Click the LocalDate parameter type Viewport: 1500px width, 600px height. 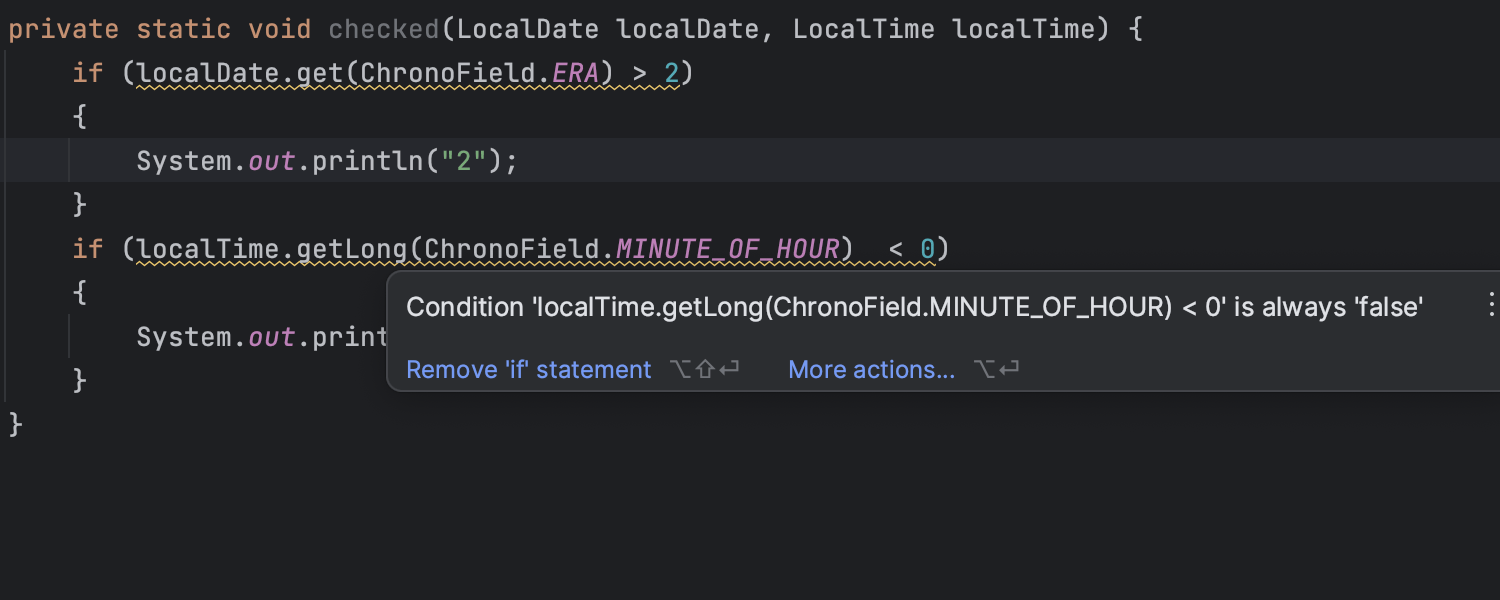pyautogui.click(x=527, y=29)
